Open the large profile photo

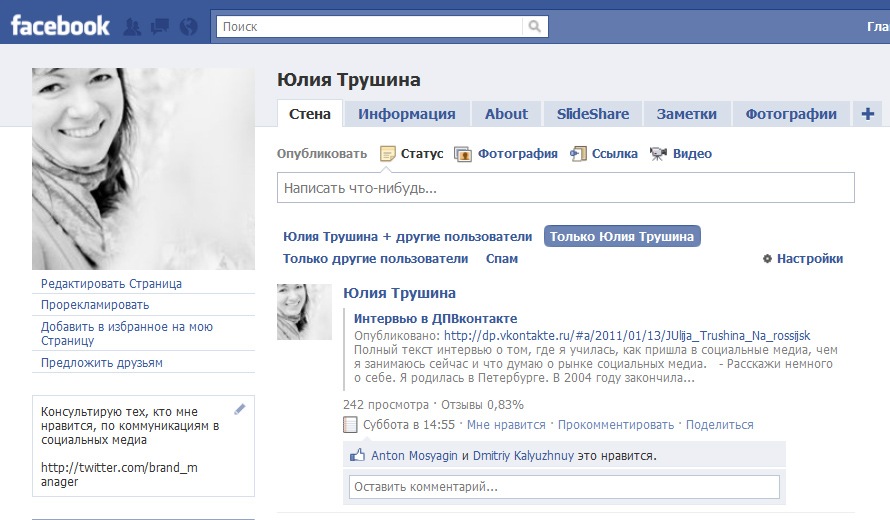(144, 169)
